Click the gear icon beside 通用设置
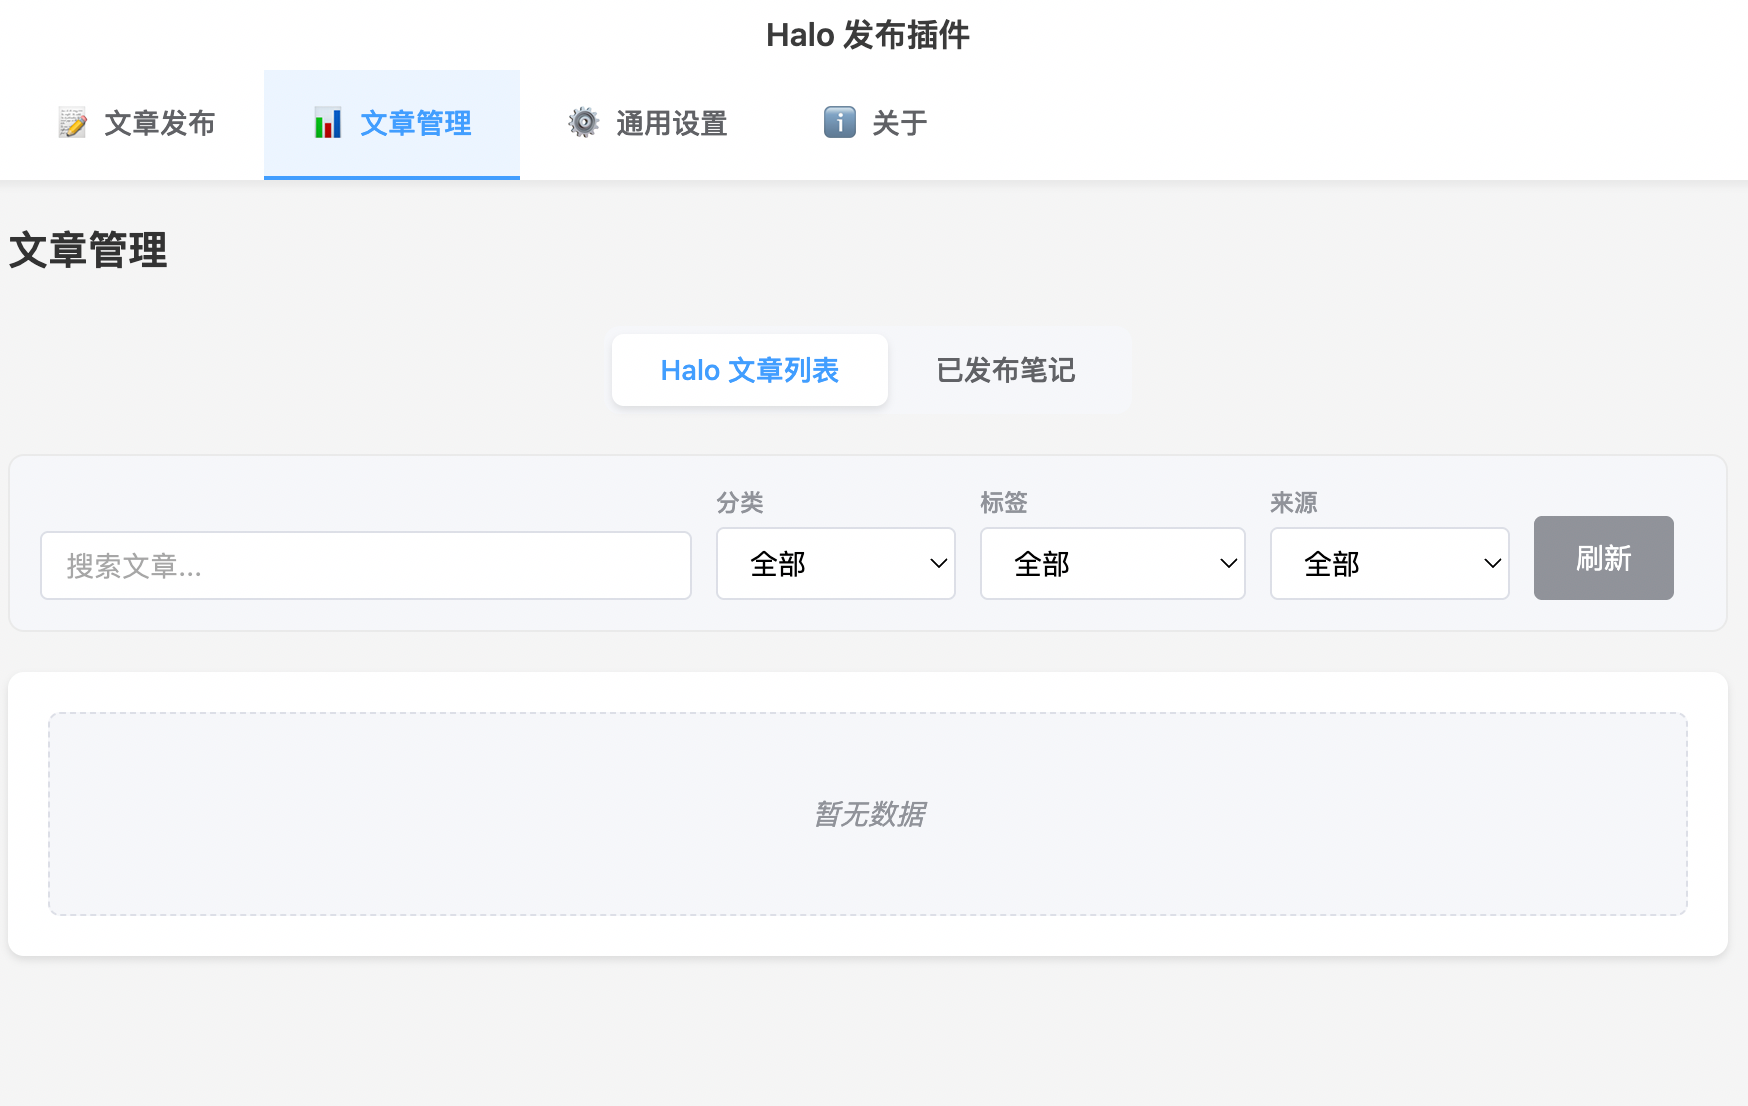Image resolution: width=1748 pixels, height=1106 pixels. coord(584,123)
